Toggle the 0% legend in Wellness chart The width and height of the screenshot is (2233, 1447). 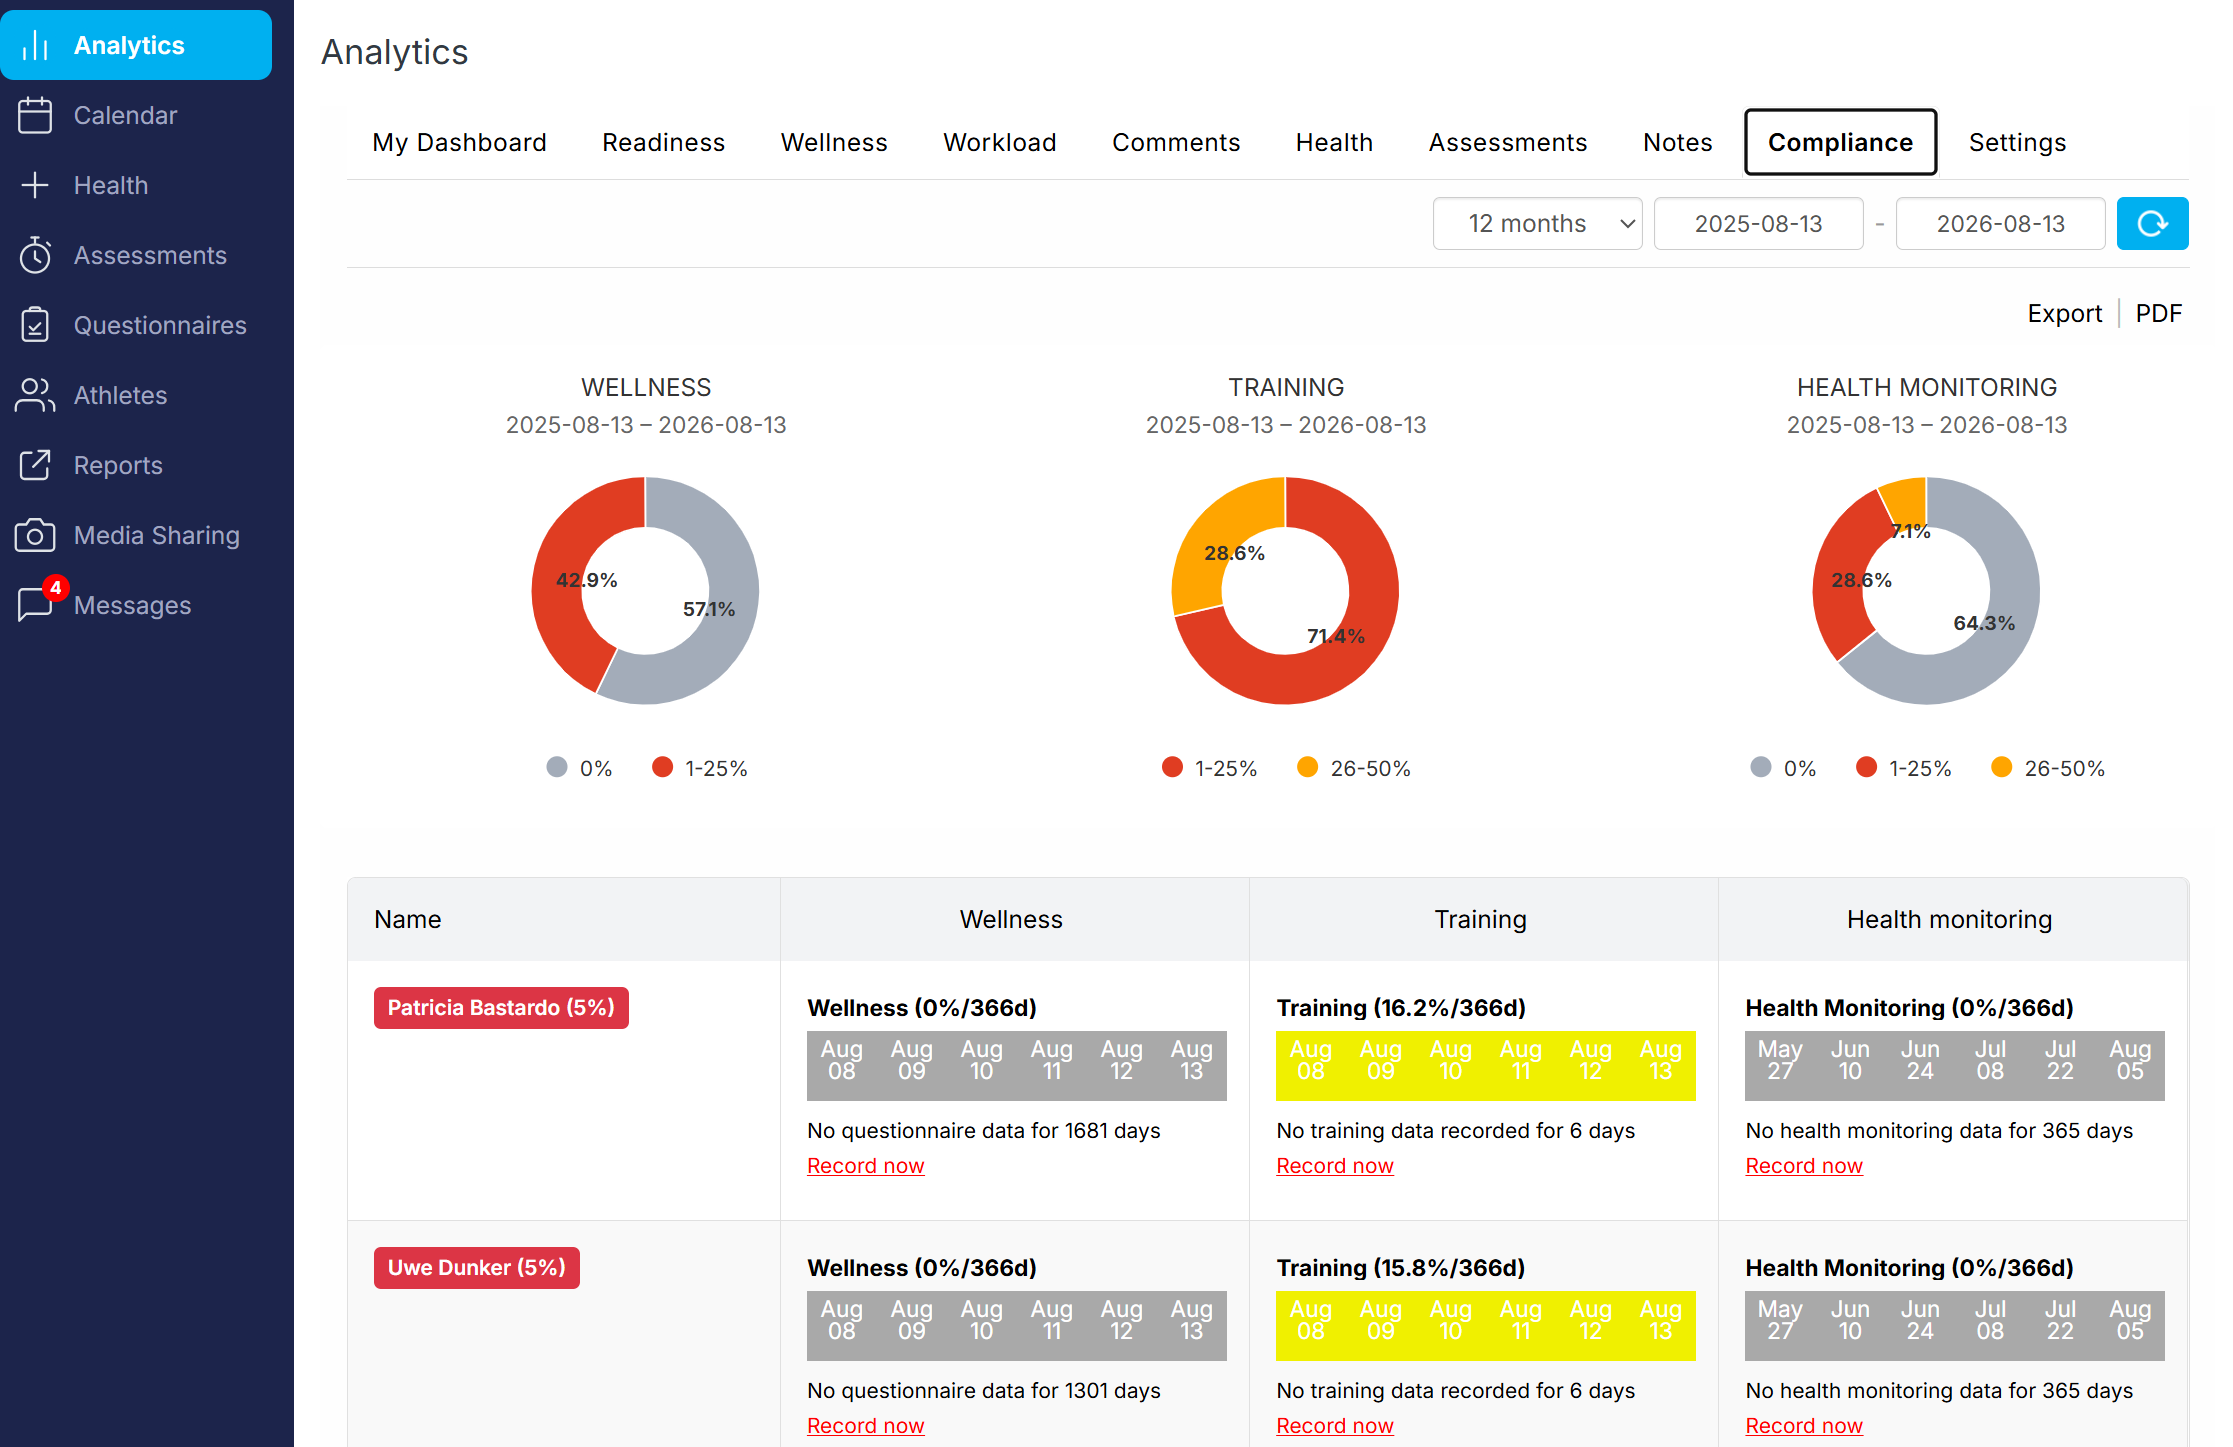coord(580,768)
